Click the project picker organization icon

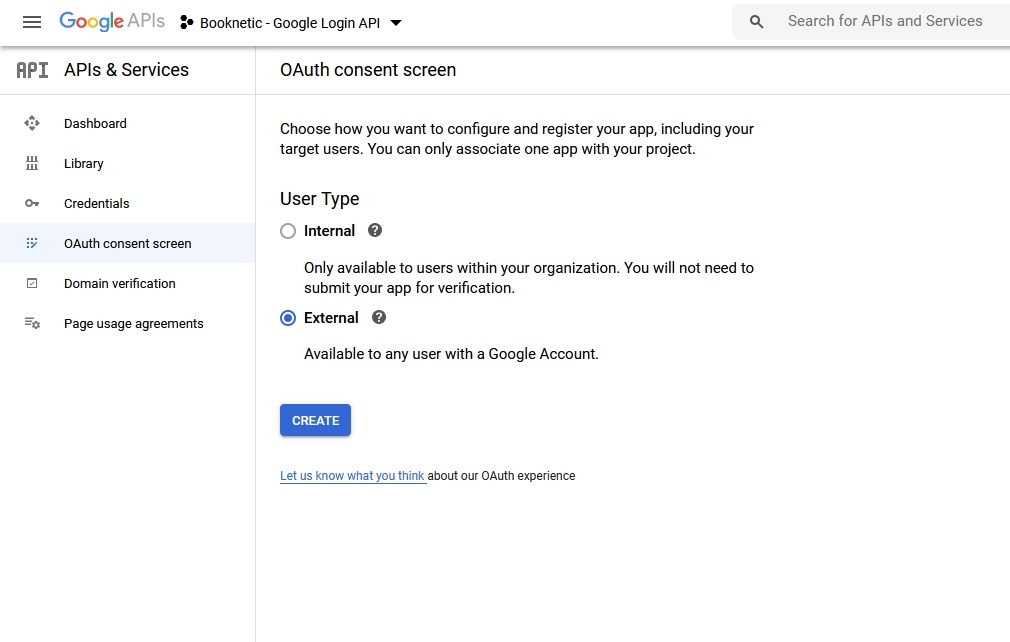tap(185, 21)
